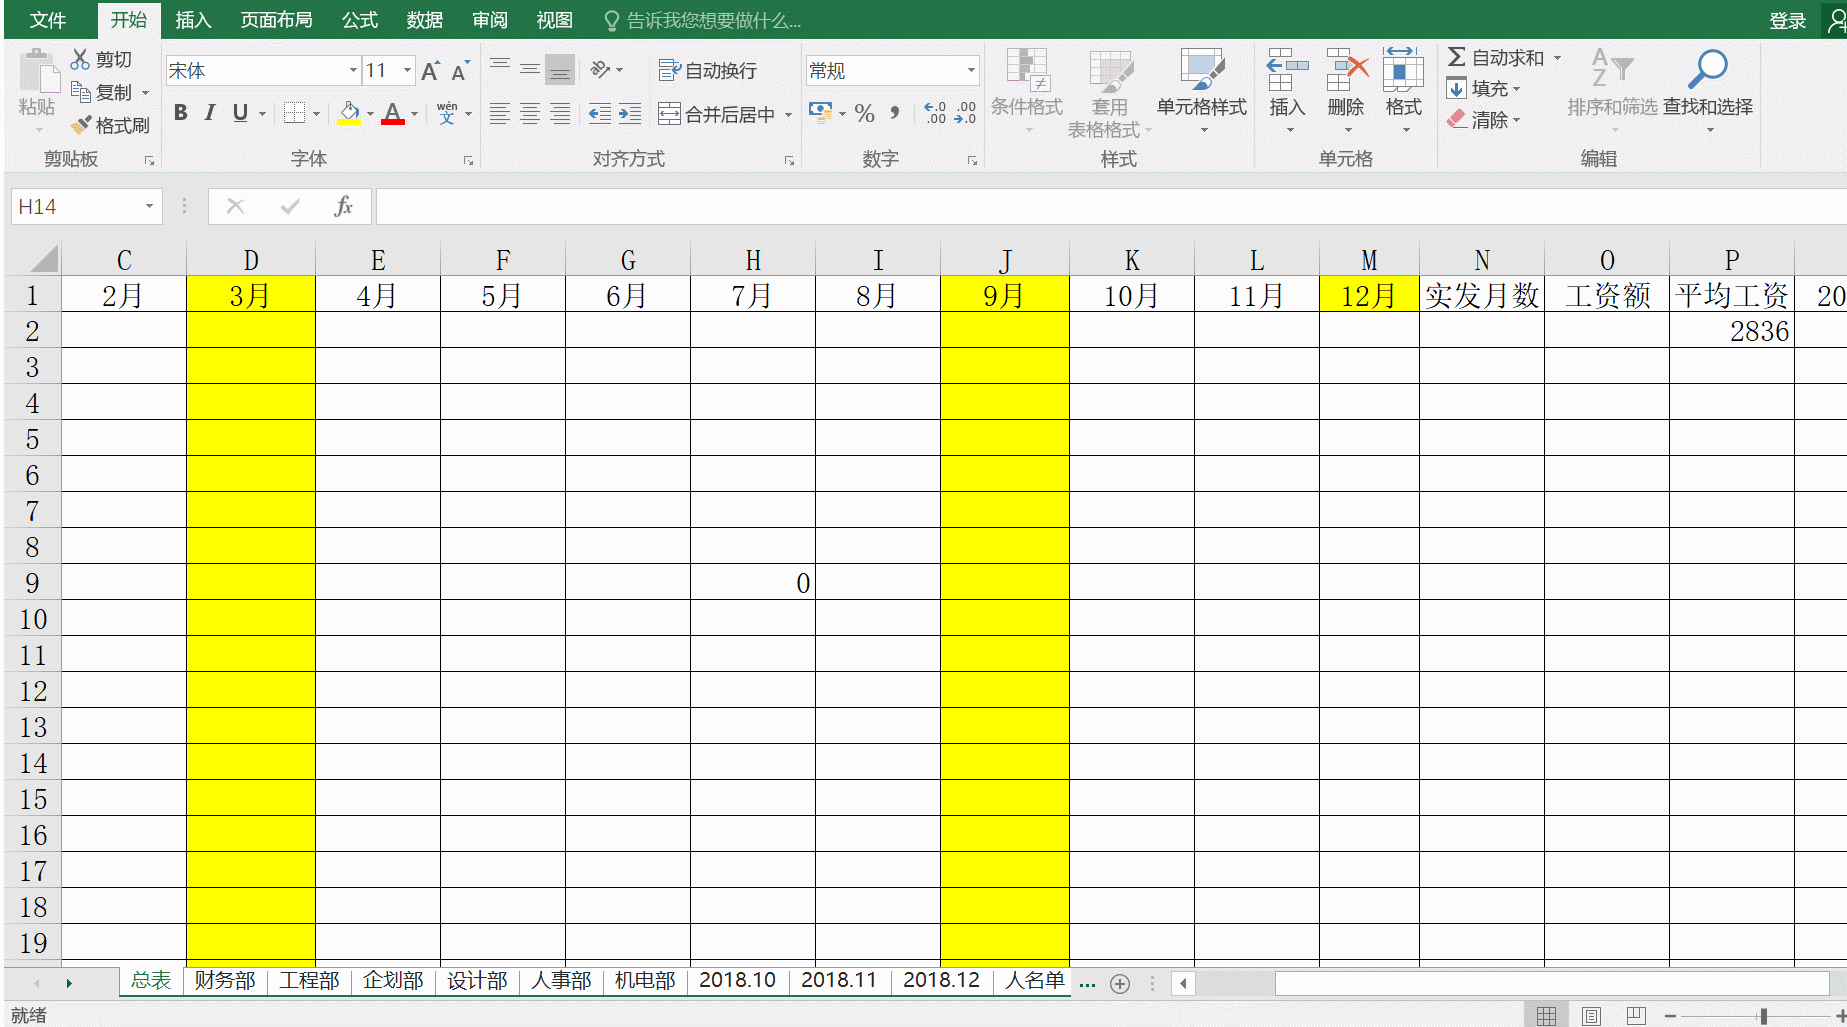This screenshot has width=1847, height=1027.
Task: Switch to the 插入 ribbon tab
Action: click(x=193, y=20)
